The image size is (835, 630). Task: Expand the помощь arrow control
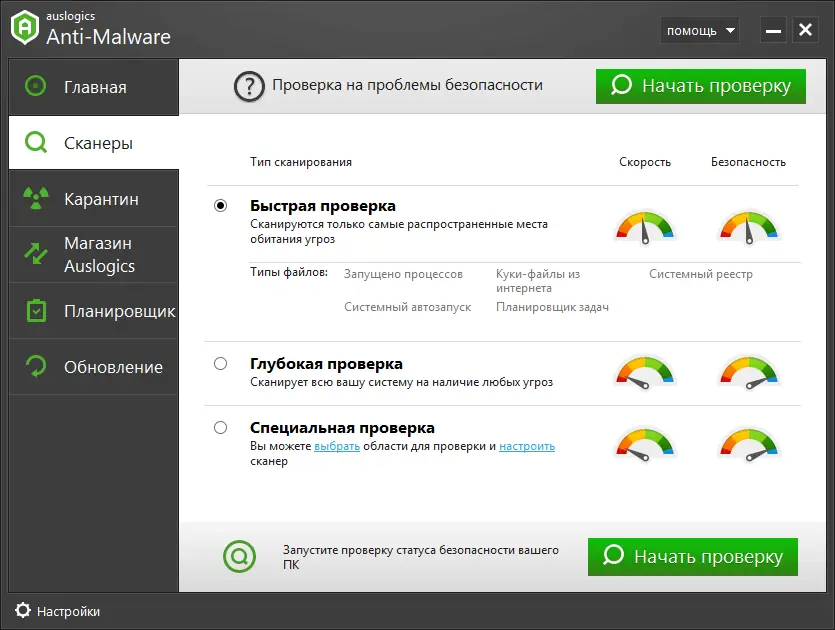click(729, 30)
